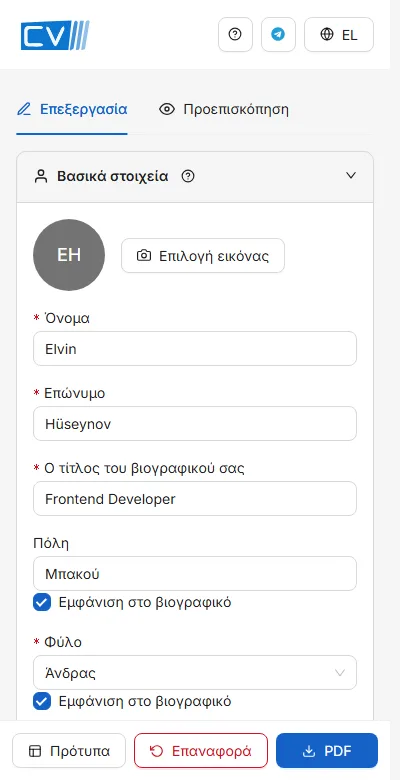Click camera icon in Επιλογή εικόνας
The height and width of the screenshot is (780, 400).
point(144,256)
